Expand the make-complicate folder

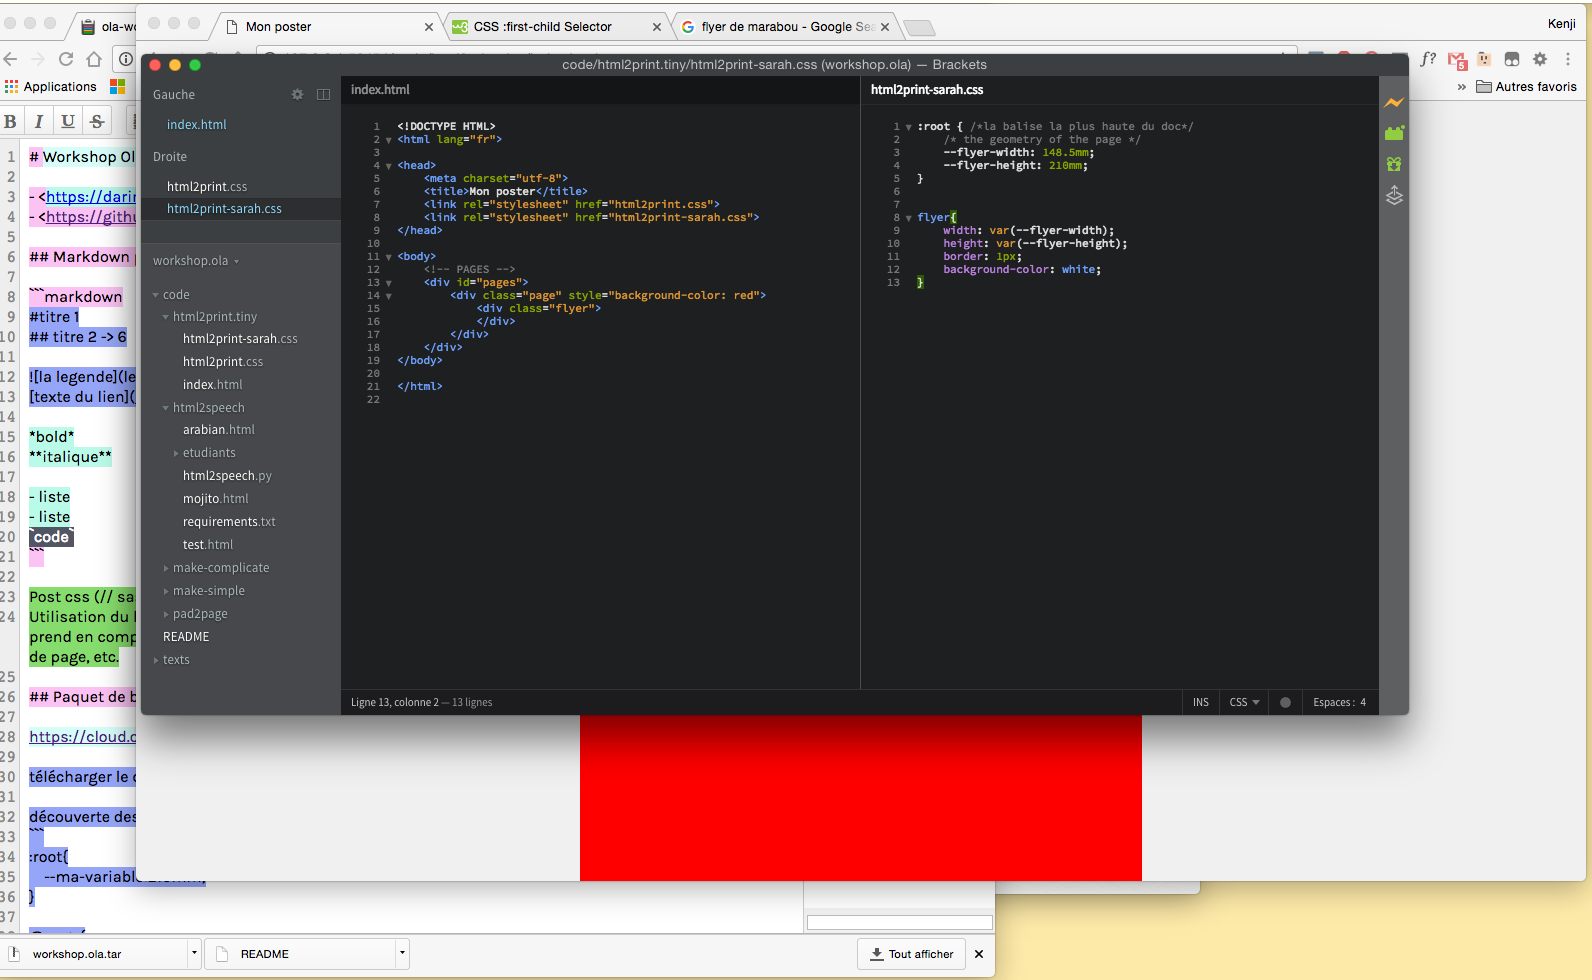[166, 568]
